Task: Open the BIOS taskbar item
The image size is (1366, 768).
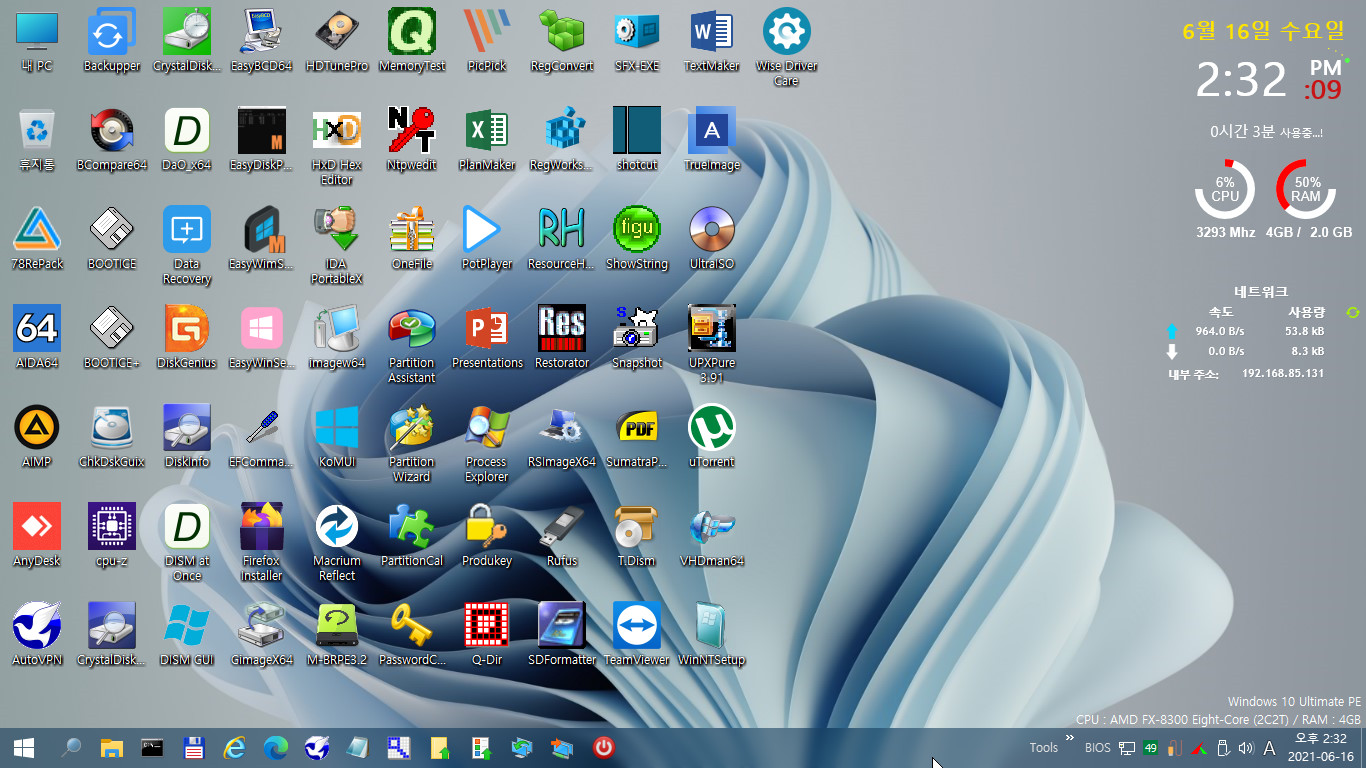Action: point(1097,747)
